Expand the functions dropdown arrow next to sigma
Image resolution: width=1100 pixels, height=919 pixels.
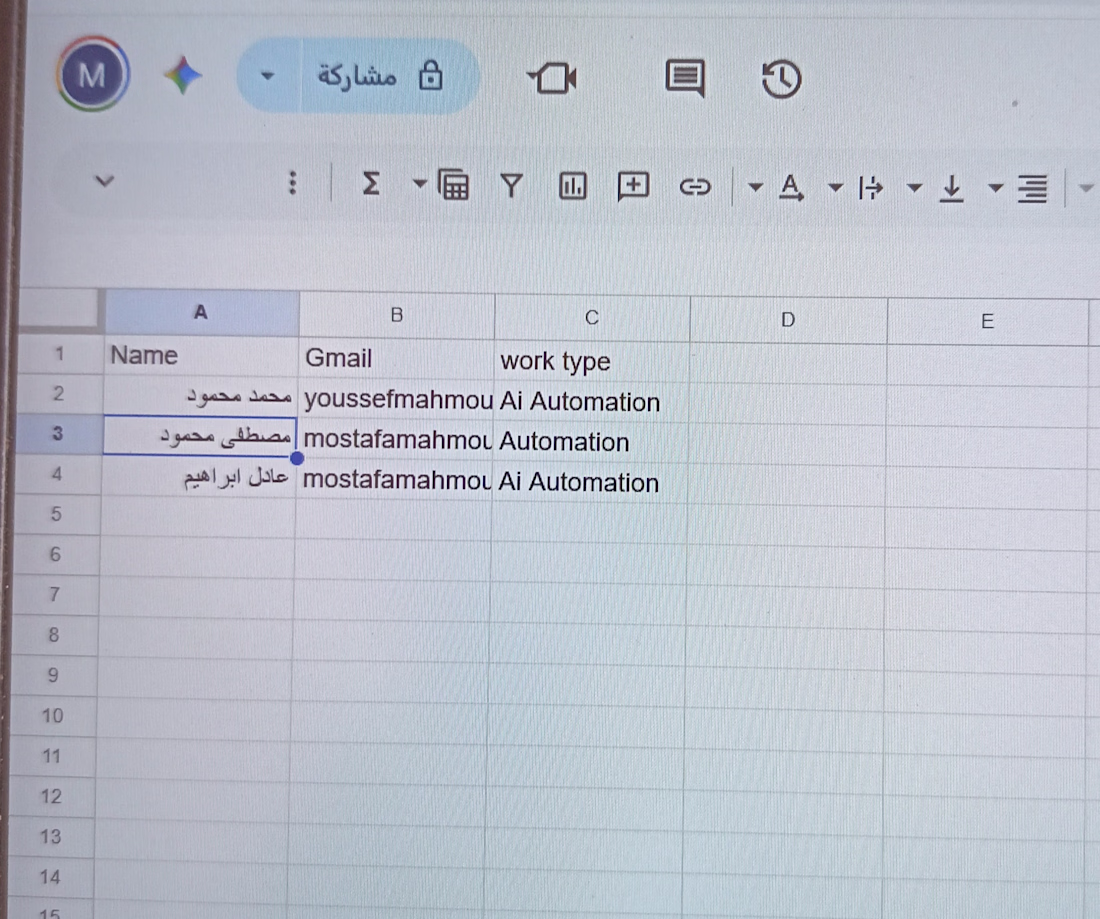(x=420, y=185)
